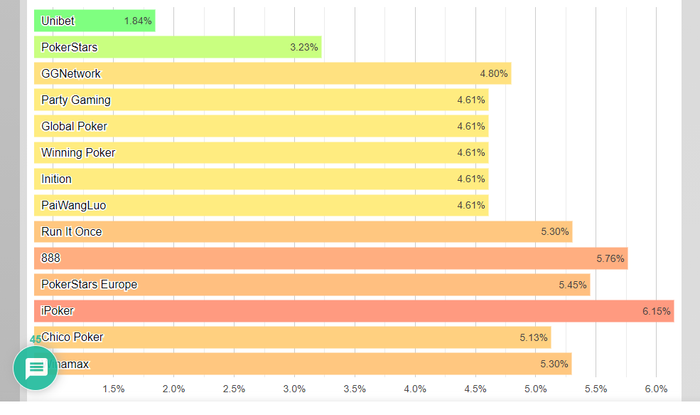Screen dimensions: 700x415
Task: Click the 5.76% value on the 888 bar
Action: pos(610,259)
